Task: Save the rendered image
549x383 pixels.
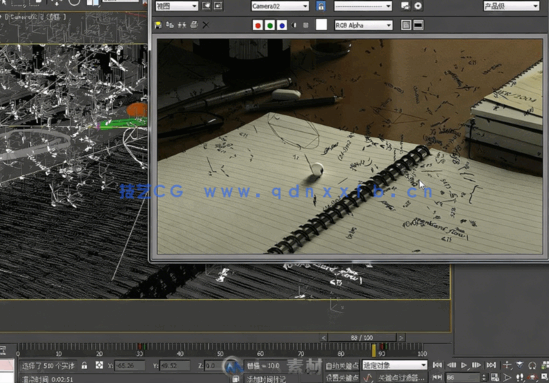Action: click(158, 25)
